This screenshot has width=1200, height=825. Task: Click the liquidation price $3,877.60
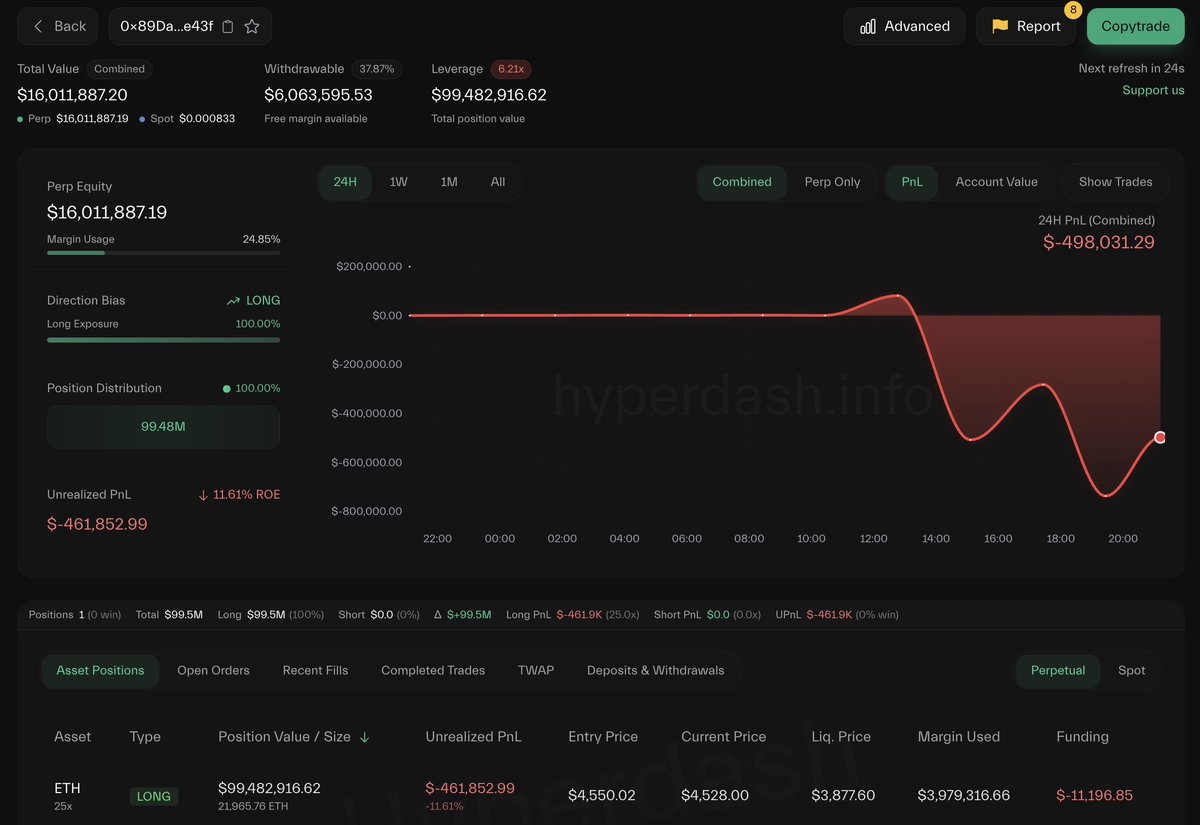(x=843, y=796)
